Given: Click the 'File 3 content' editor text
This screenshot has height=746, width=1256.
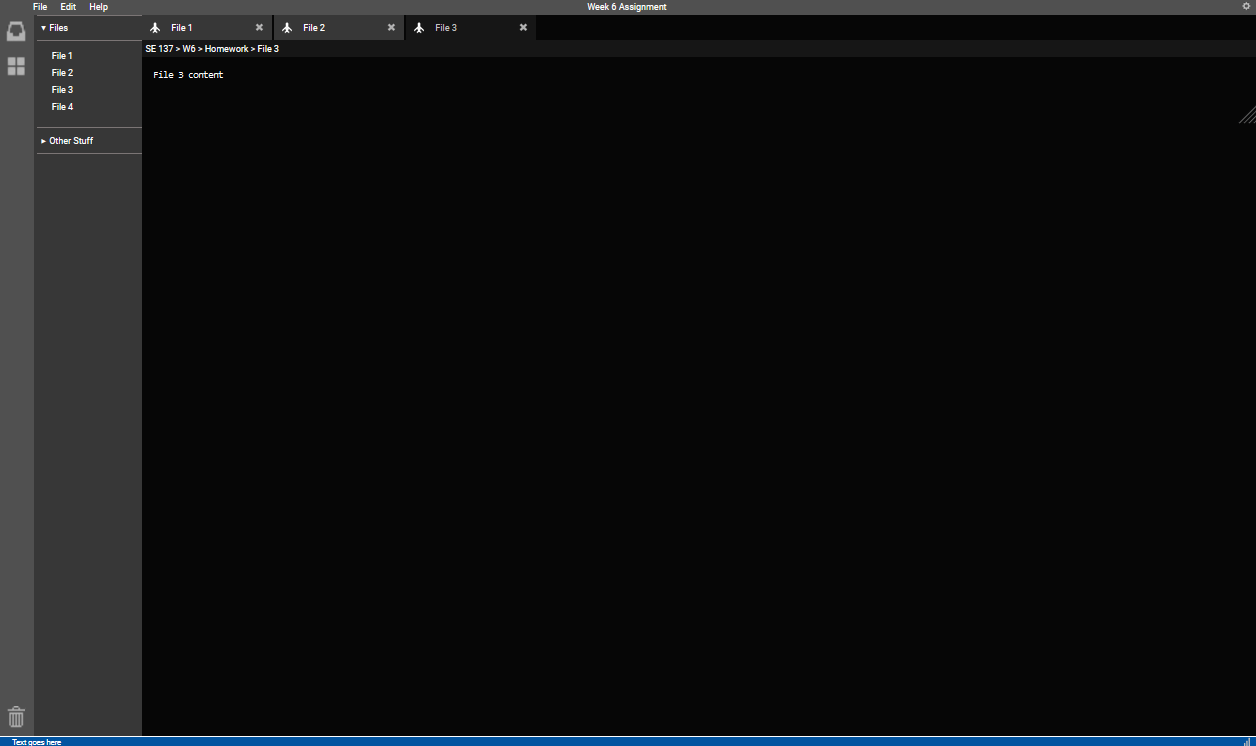Looking at the screenshot, I should coord(188,75).
